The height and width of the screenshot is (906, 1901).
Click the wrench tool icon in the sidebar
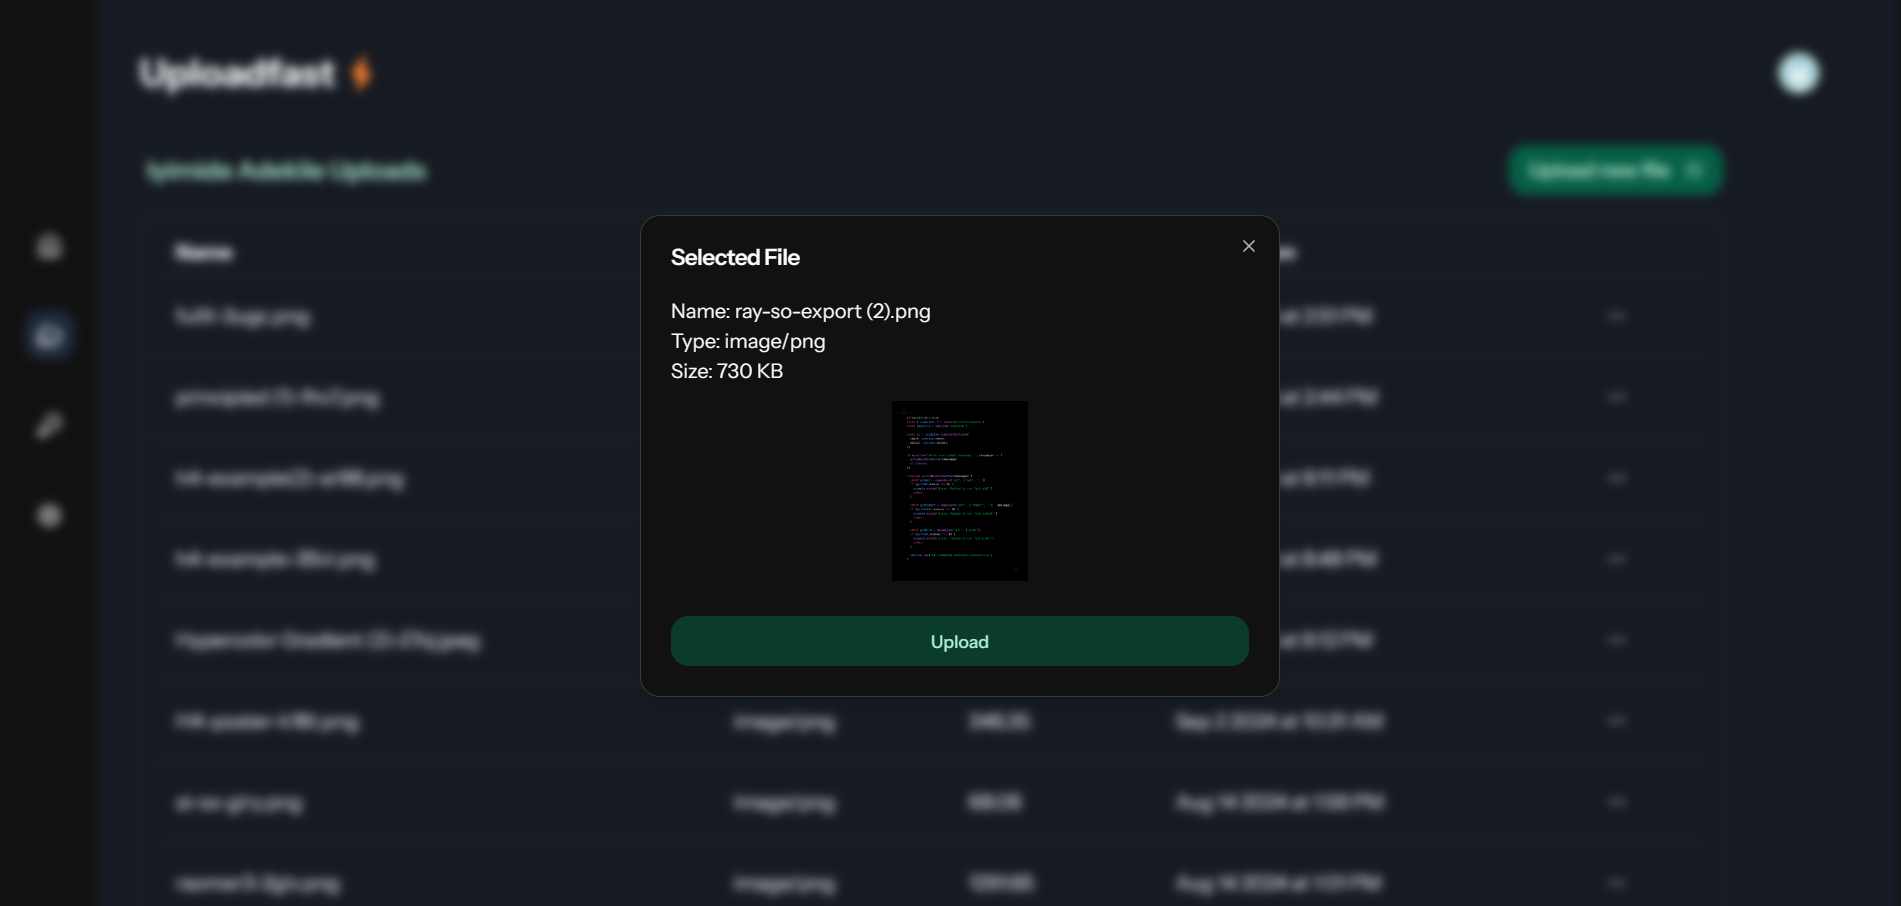point(48,425)
